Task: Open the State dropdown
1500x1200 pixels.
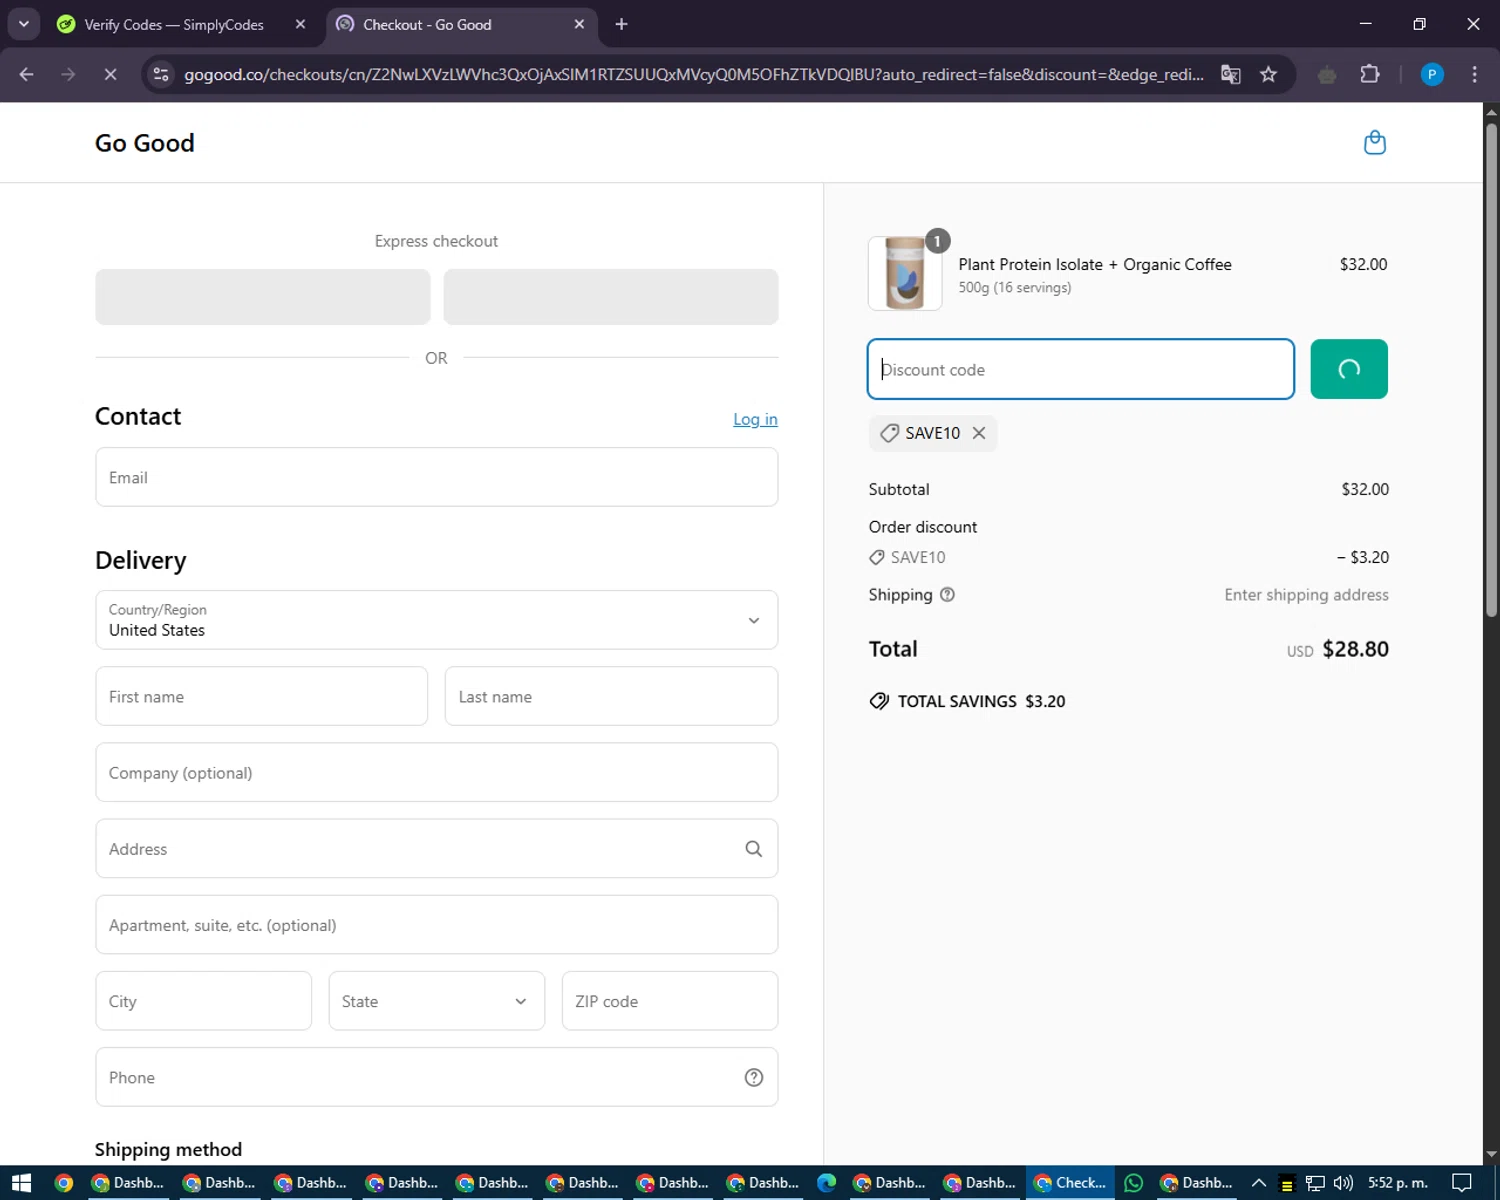Action: click(x=437, y=1001)
